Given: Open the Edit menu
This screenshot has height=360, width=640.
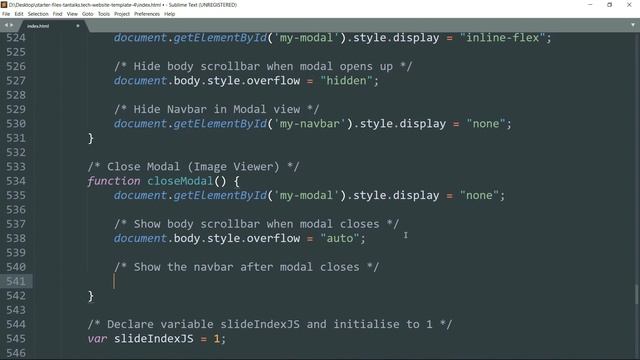Looking at the screenshot, I should tap(19, 14).
